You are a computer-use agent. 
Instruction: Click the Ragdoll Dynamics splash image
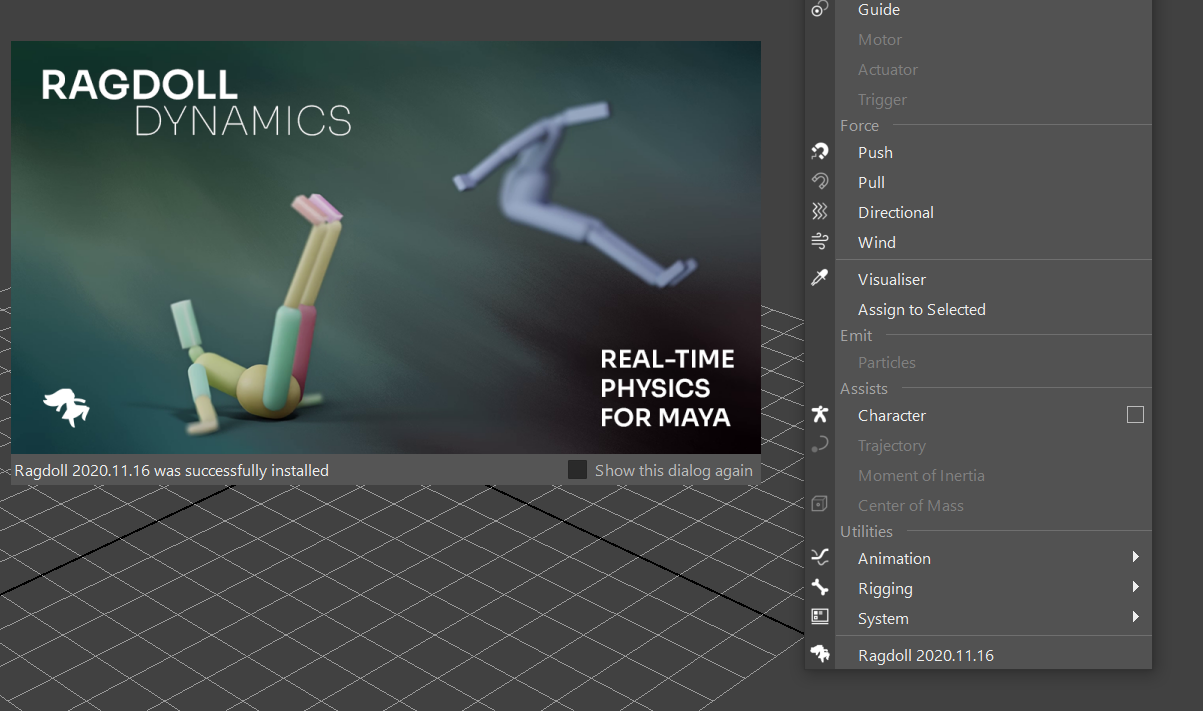[386, 247]
